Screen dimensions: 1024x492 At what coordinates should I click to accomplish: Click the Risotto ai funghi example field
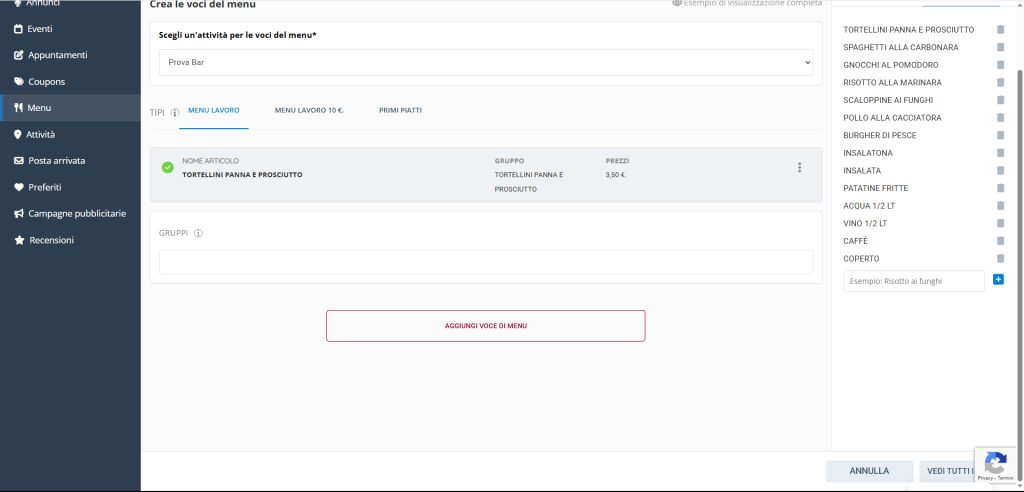pyautogui.click(x=913, y=281)
